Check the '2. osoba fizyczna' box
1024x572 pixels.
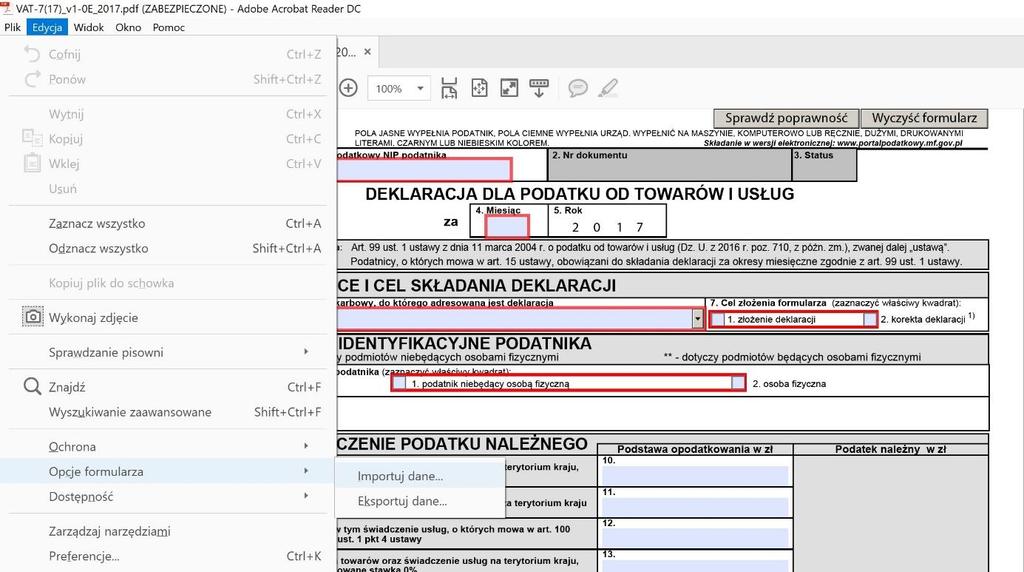tap(738, 383)
